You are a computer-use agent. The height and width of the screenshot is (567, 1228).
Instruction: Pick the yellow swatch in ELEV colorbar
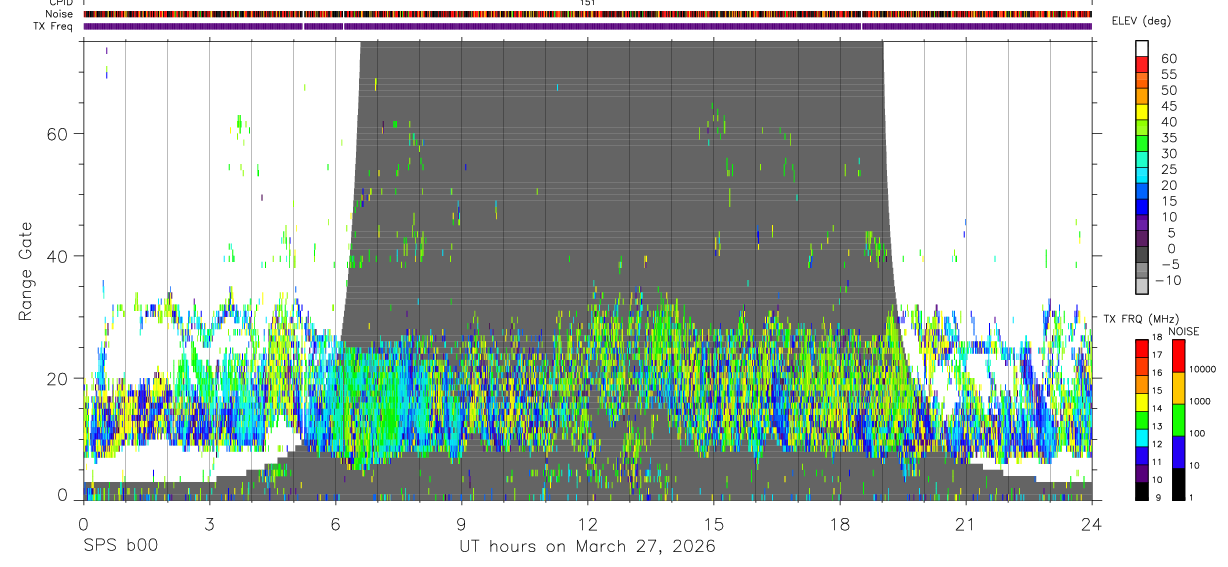[1142, 113]
